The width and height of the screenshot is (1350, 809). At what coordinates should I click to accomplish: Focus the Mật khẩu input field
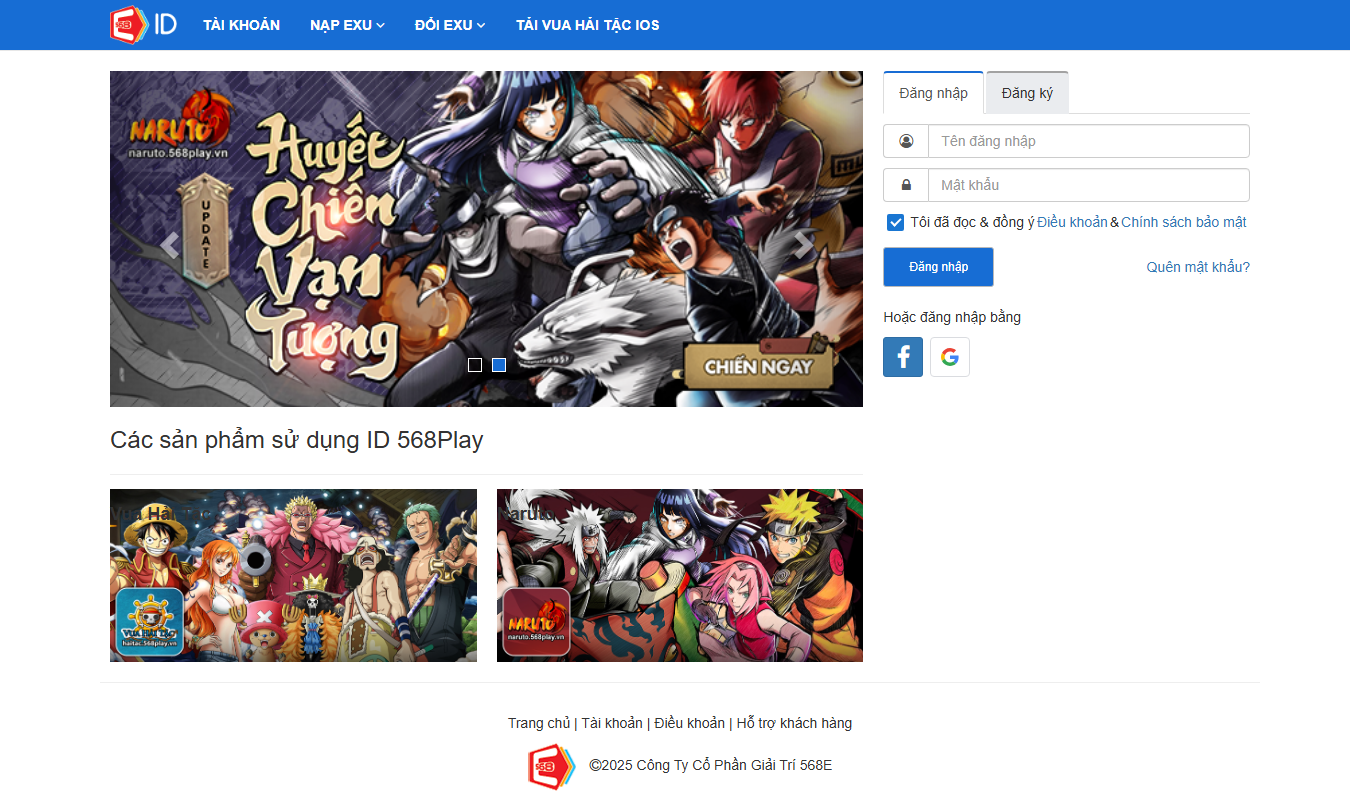point(1089,185)
